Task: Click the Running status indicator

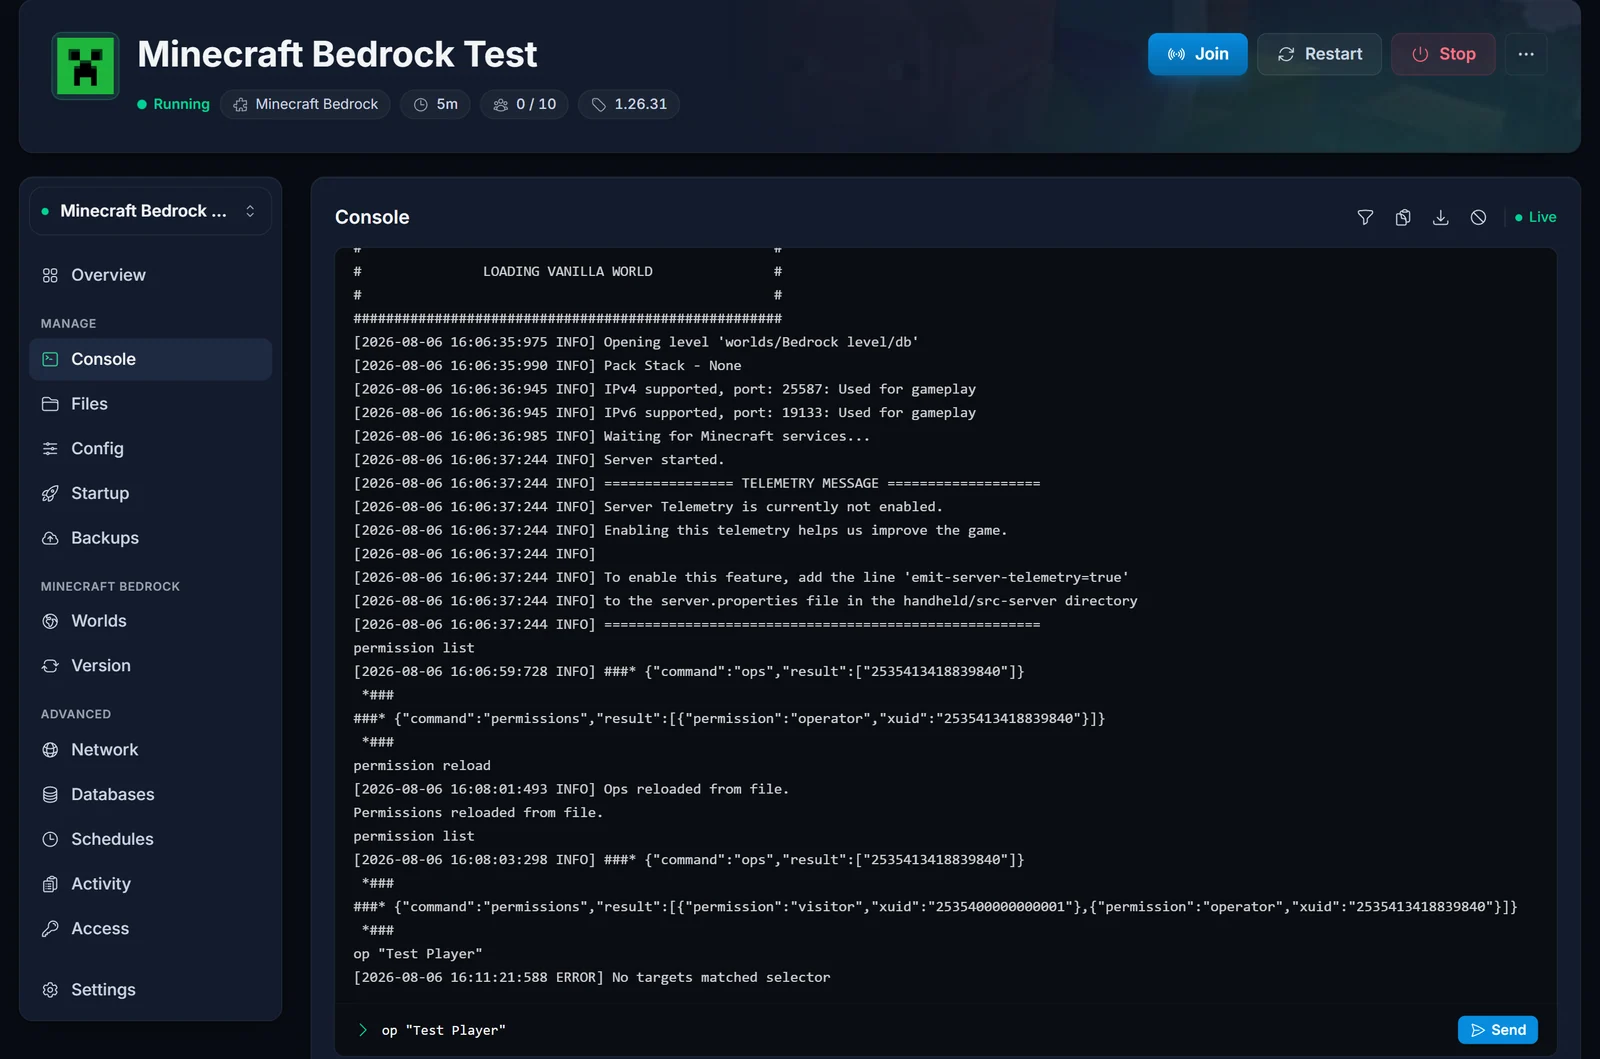Action: pyautogui.click(x=173, y=104)
